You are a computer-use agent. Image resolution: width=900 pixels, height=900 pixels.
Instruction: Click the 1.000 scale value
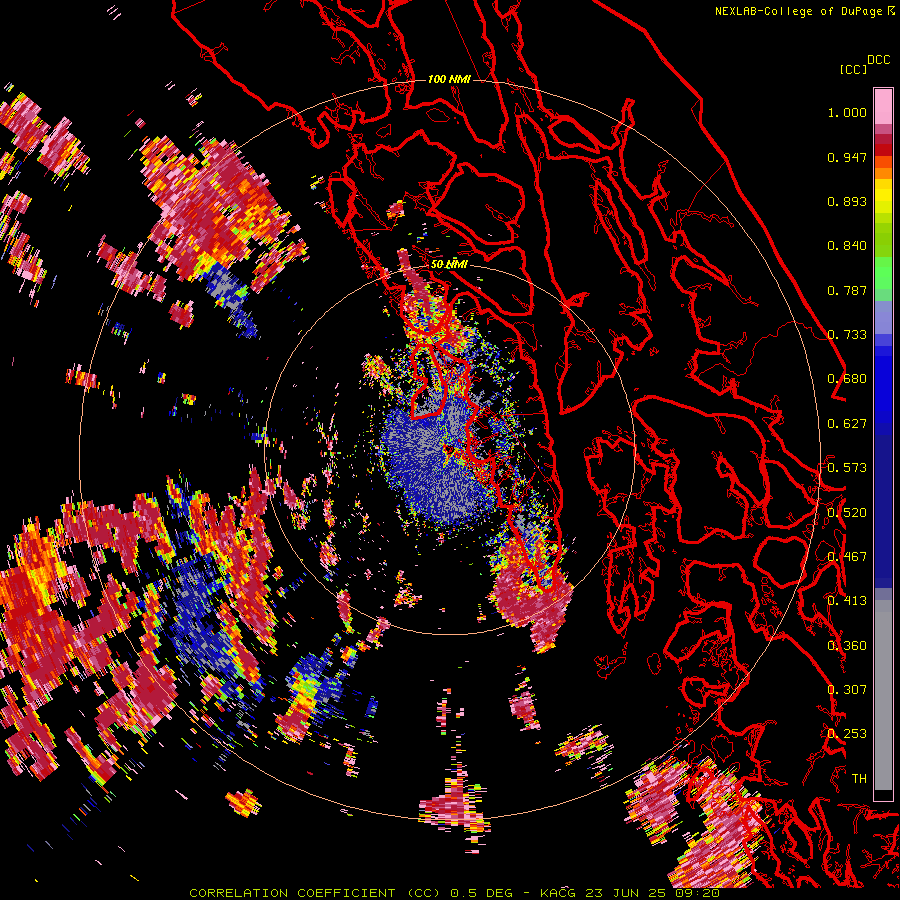(x=847, y=112)
